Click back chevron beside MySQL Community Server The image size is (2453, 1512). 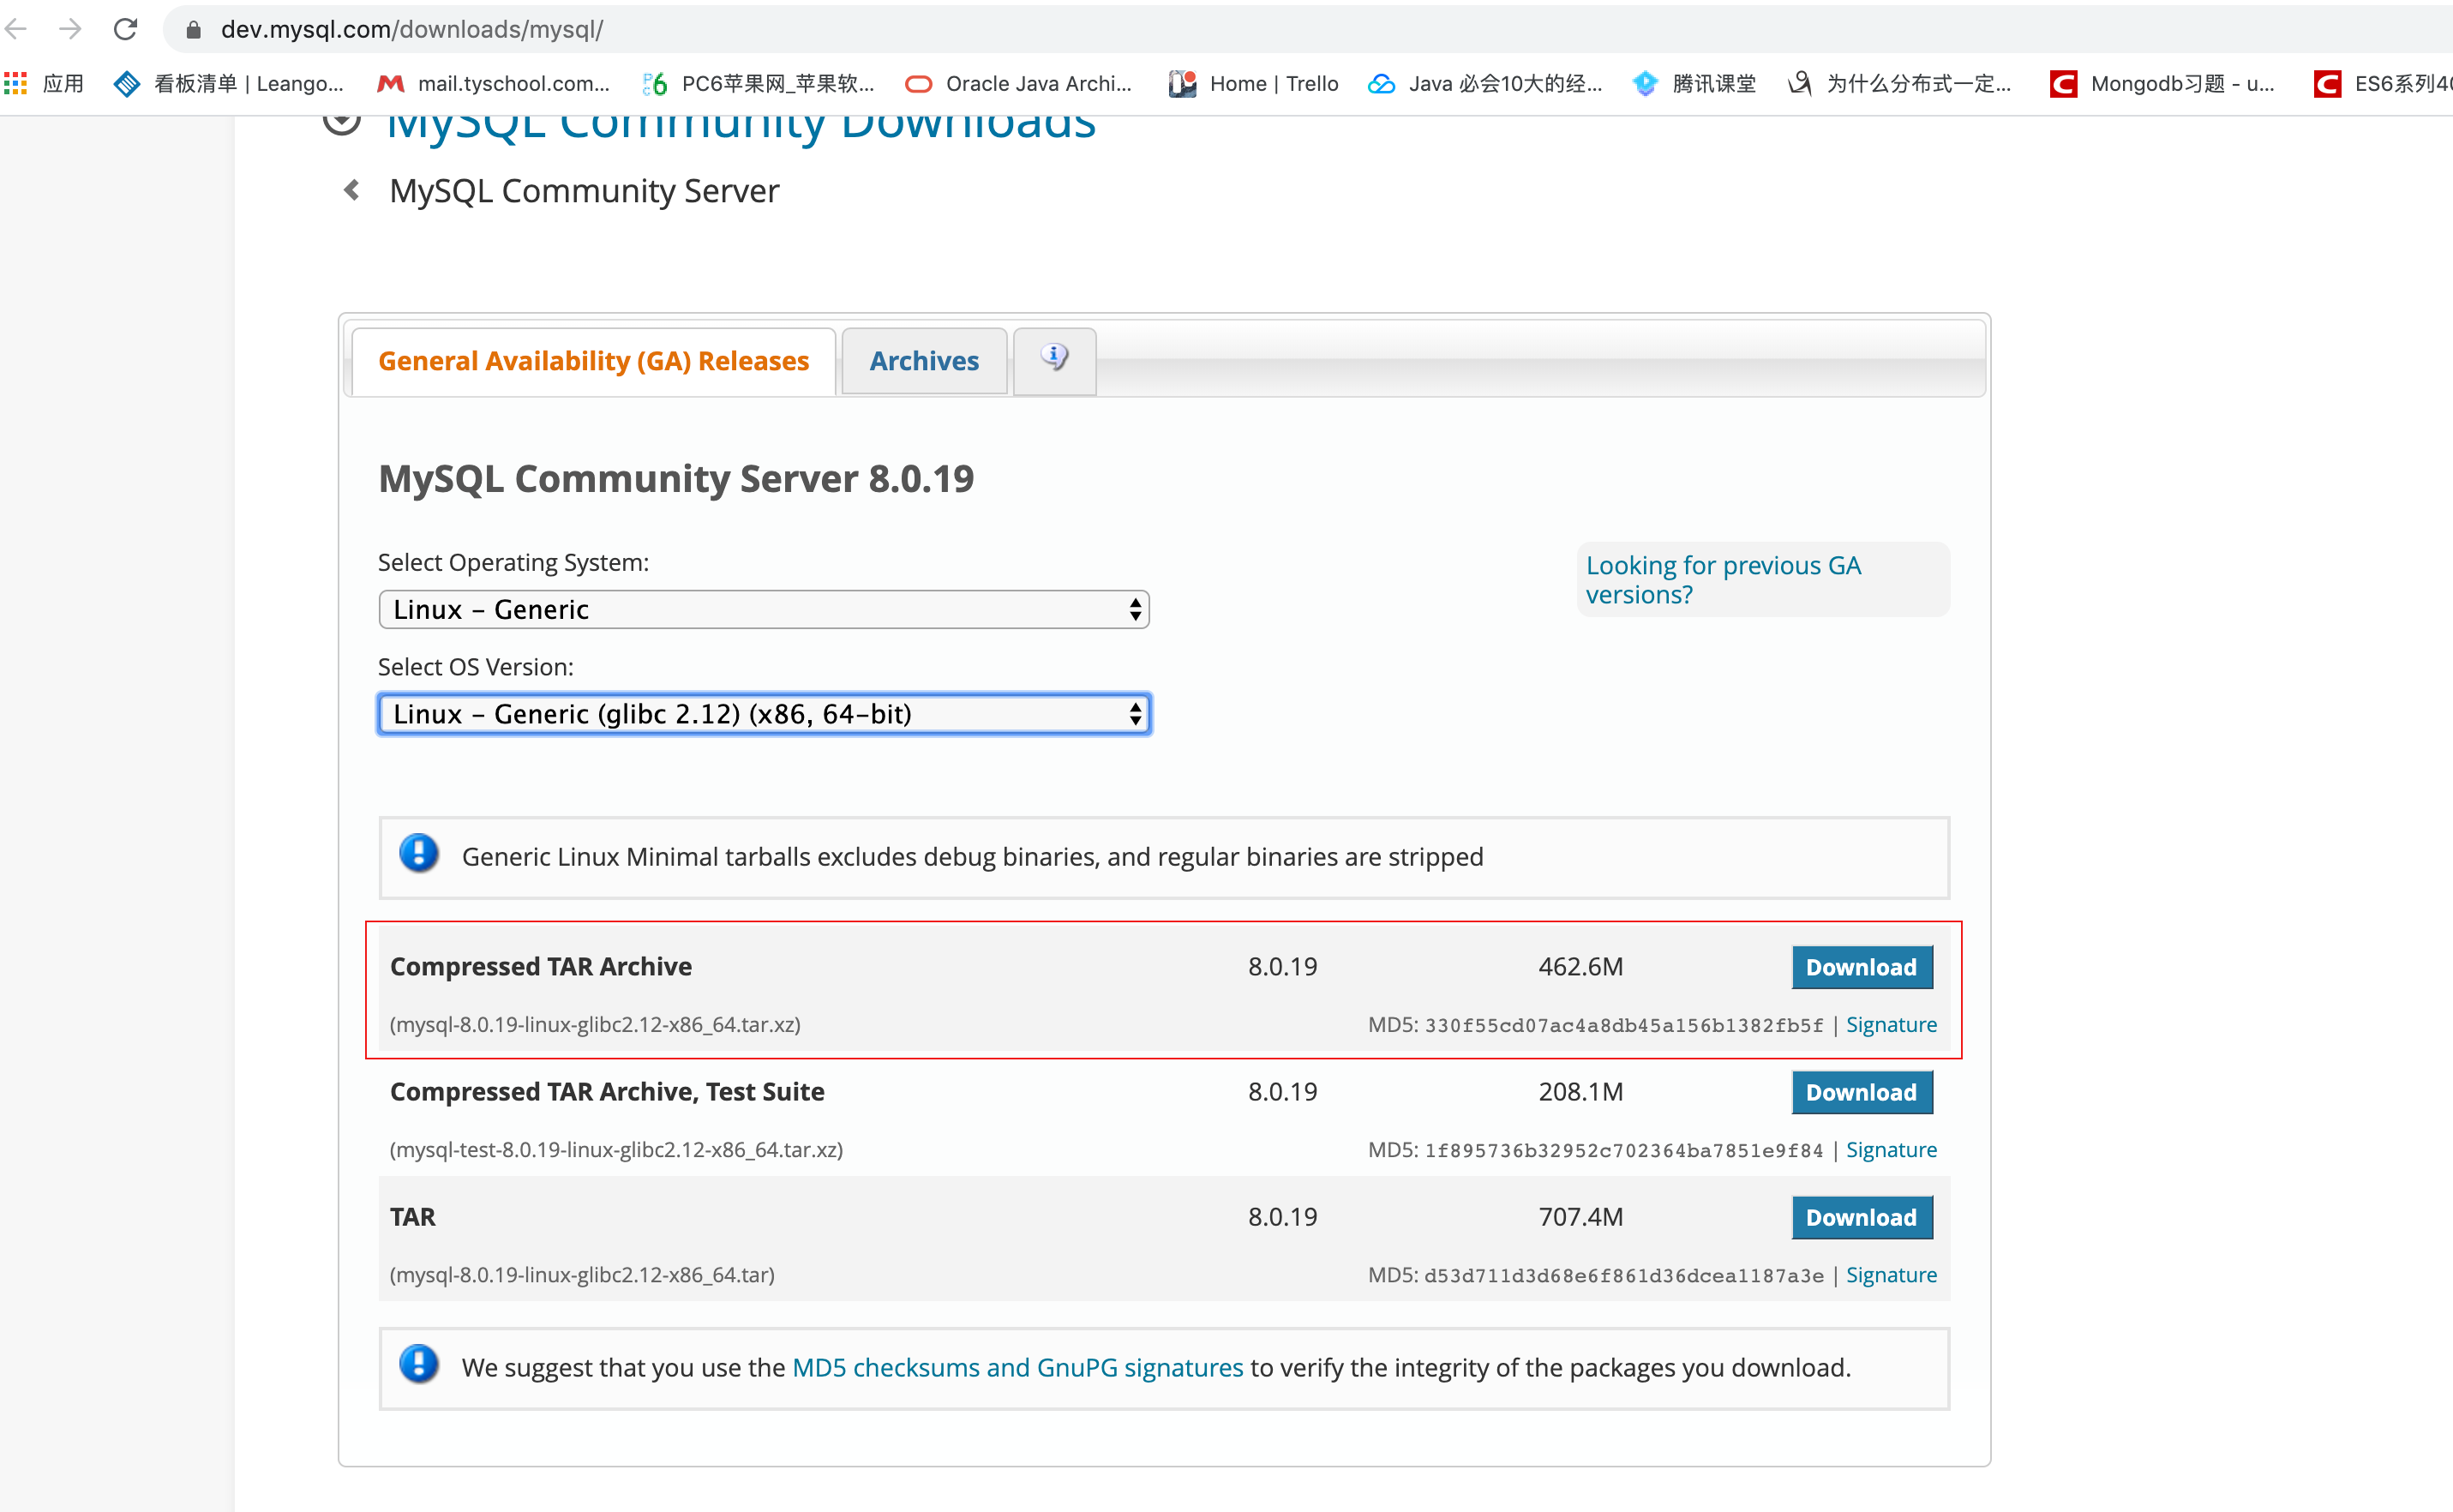tap(352, 190)
